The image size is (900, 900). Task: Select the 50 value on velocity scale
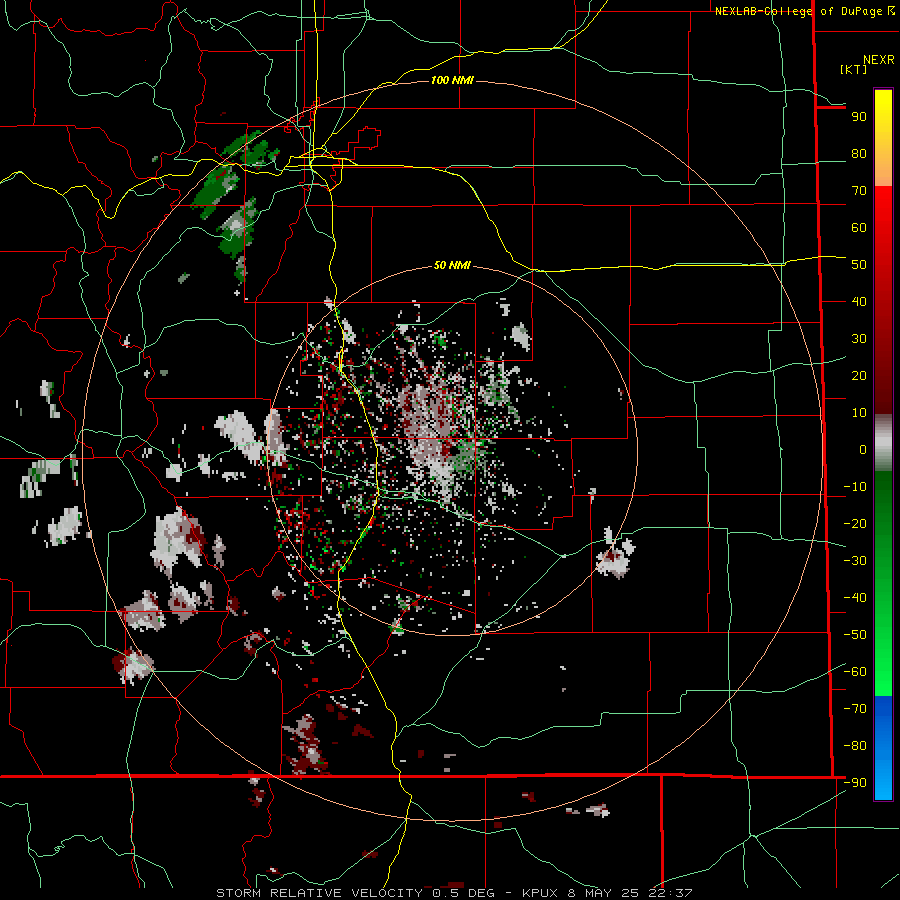859,265
